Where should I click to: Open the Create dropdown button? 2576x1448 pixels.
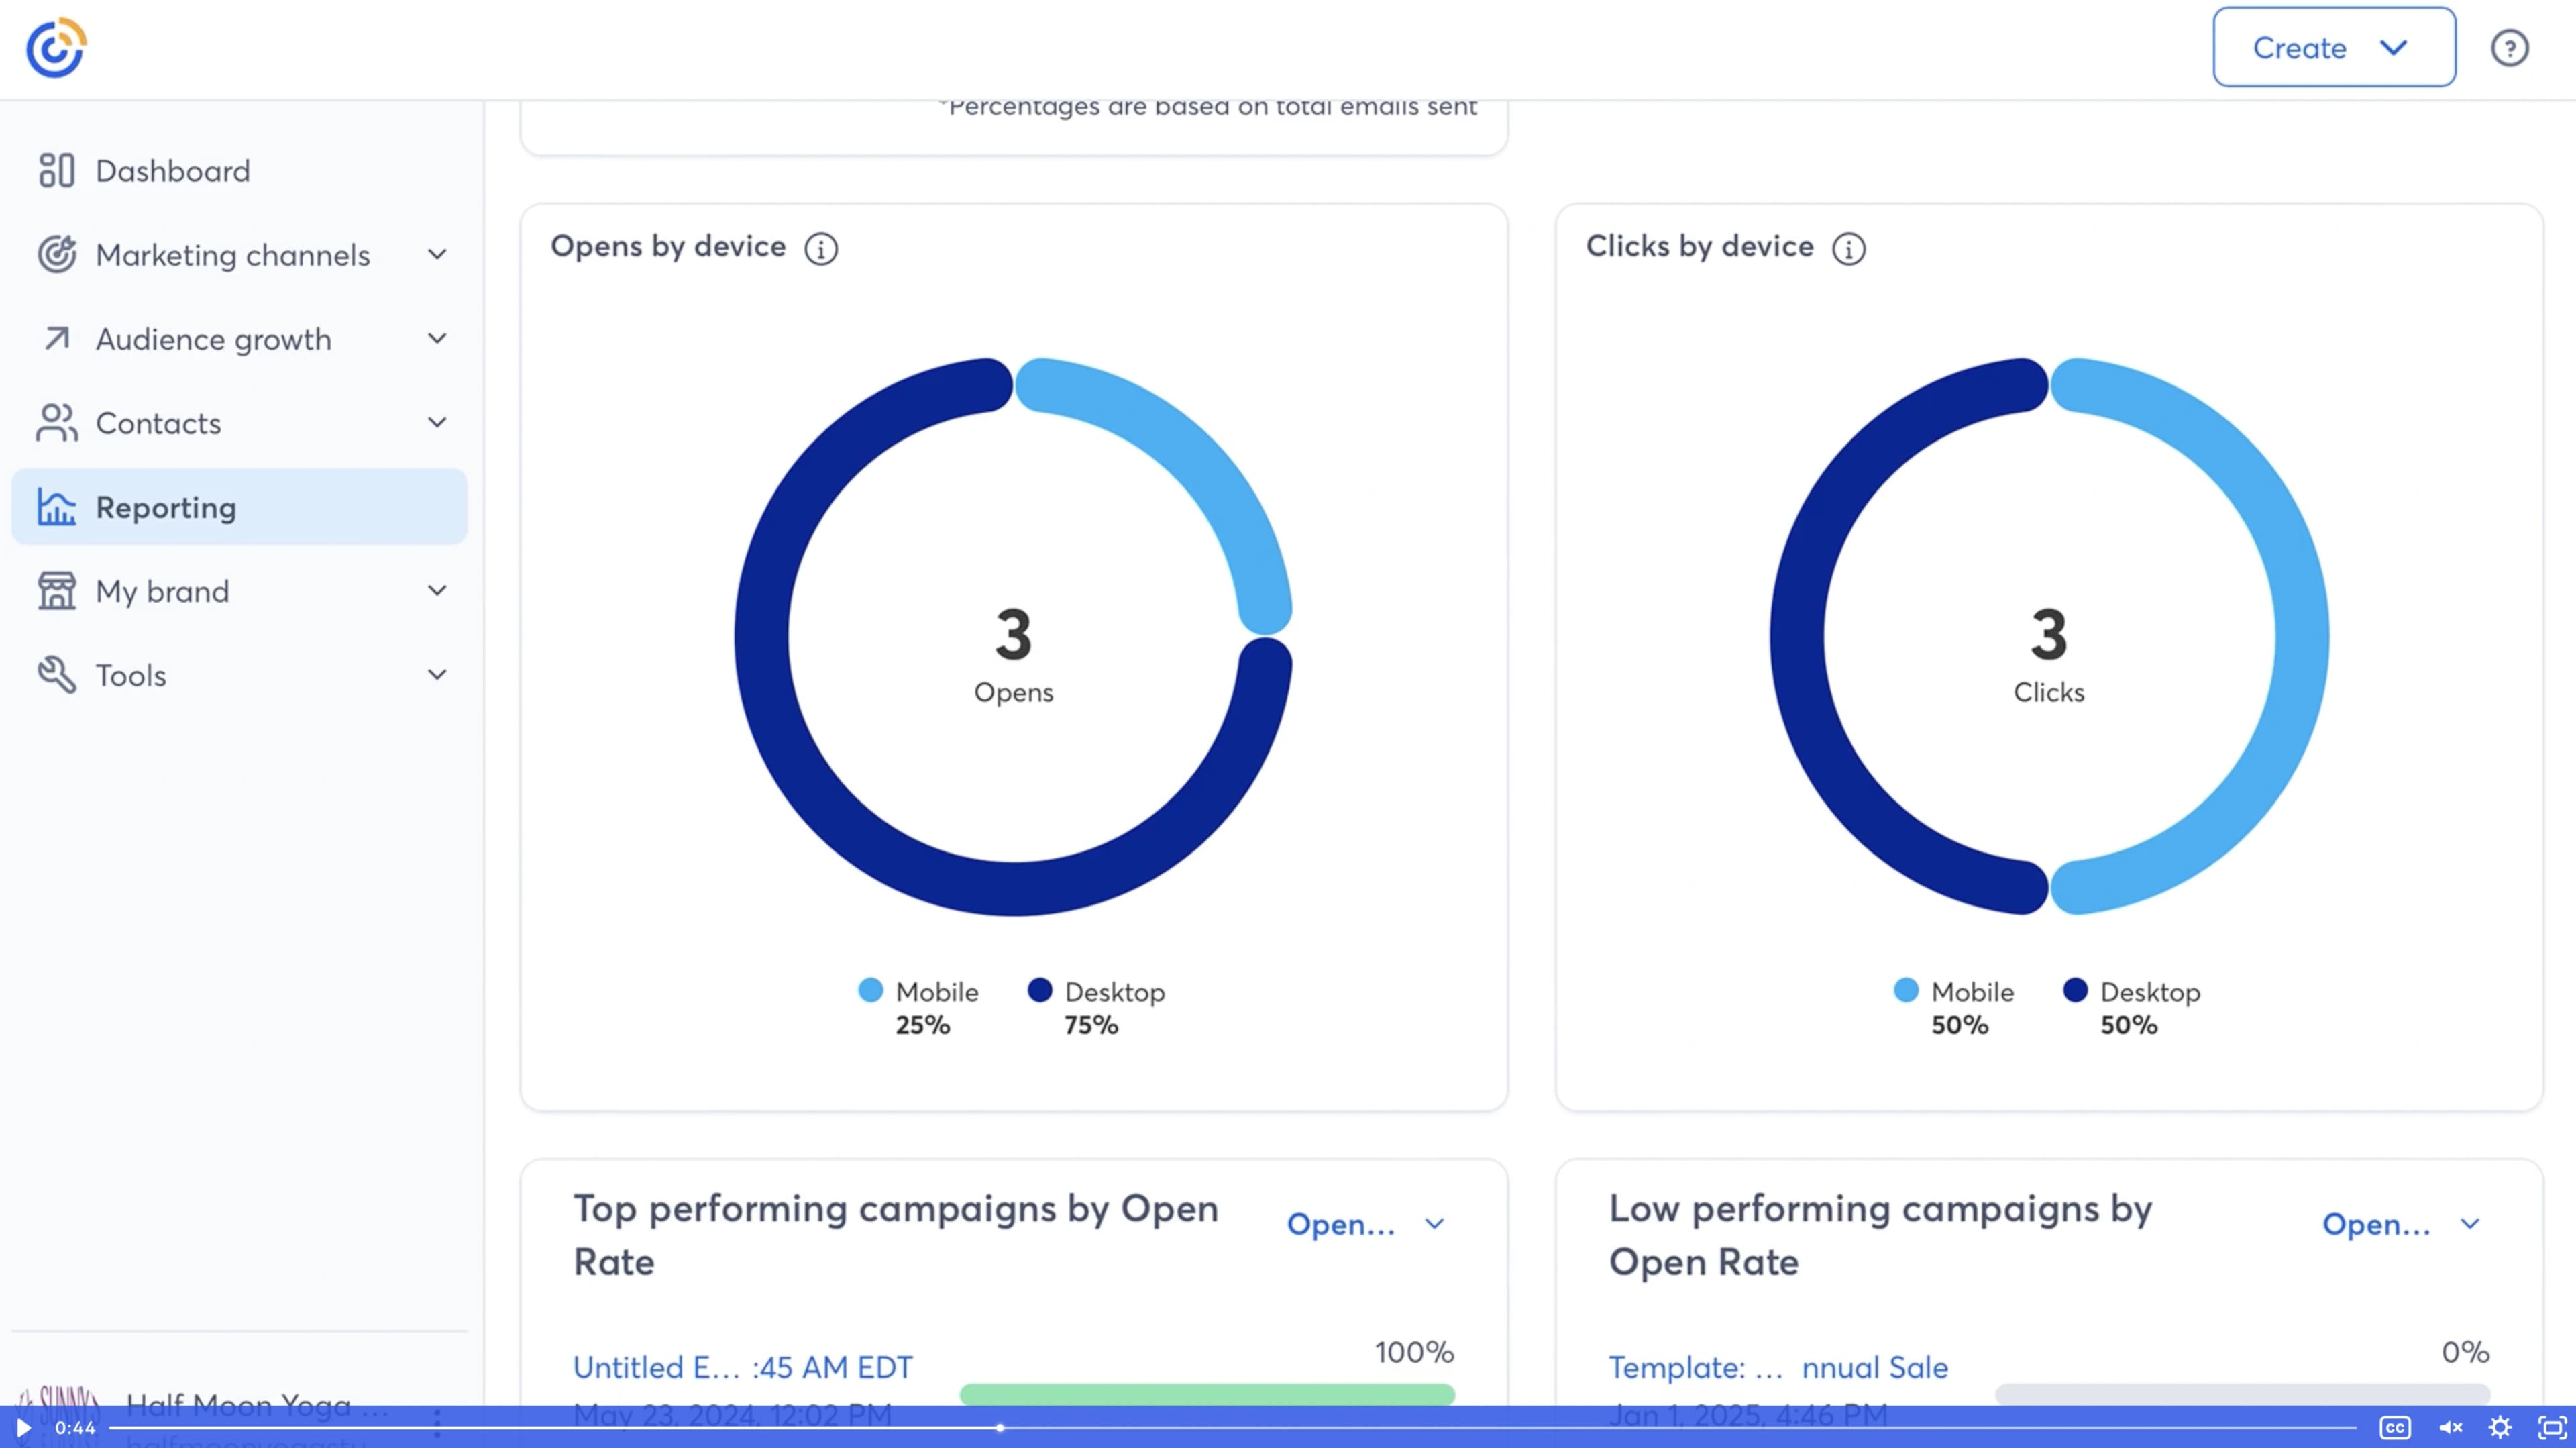click(2334, 47)
